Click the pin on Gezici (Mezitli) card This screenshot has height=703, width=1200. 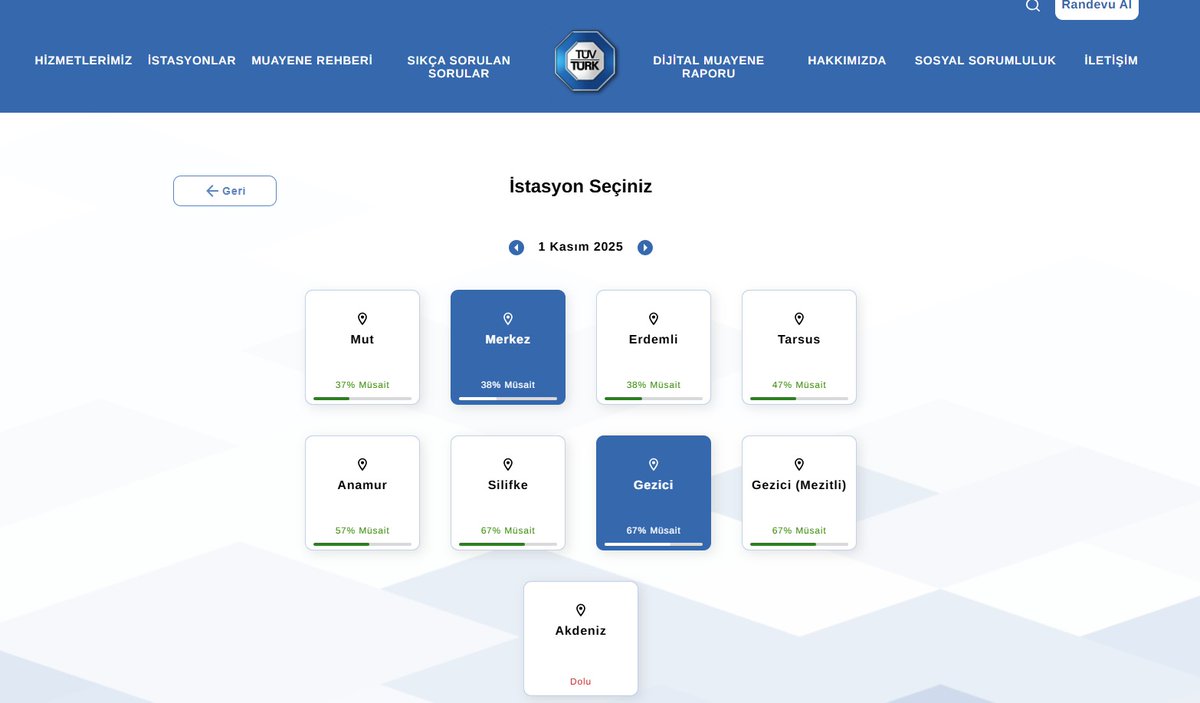pyautogui.click(x=799, y=465)
